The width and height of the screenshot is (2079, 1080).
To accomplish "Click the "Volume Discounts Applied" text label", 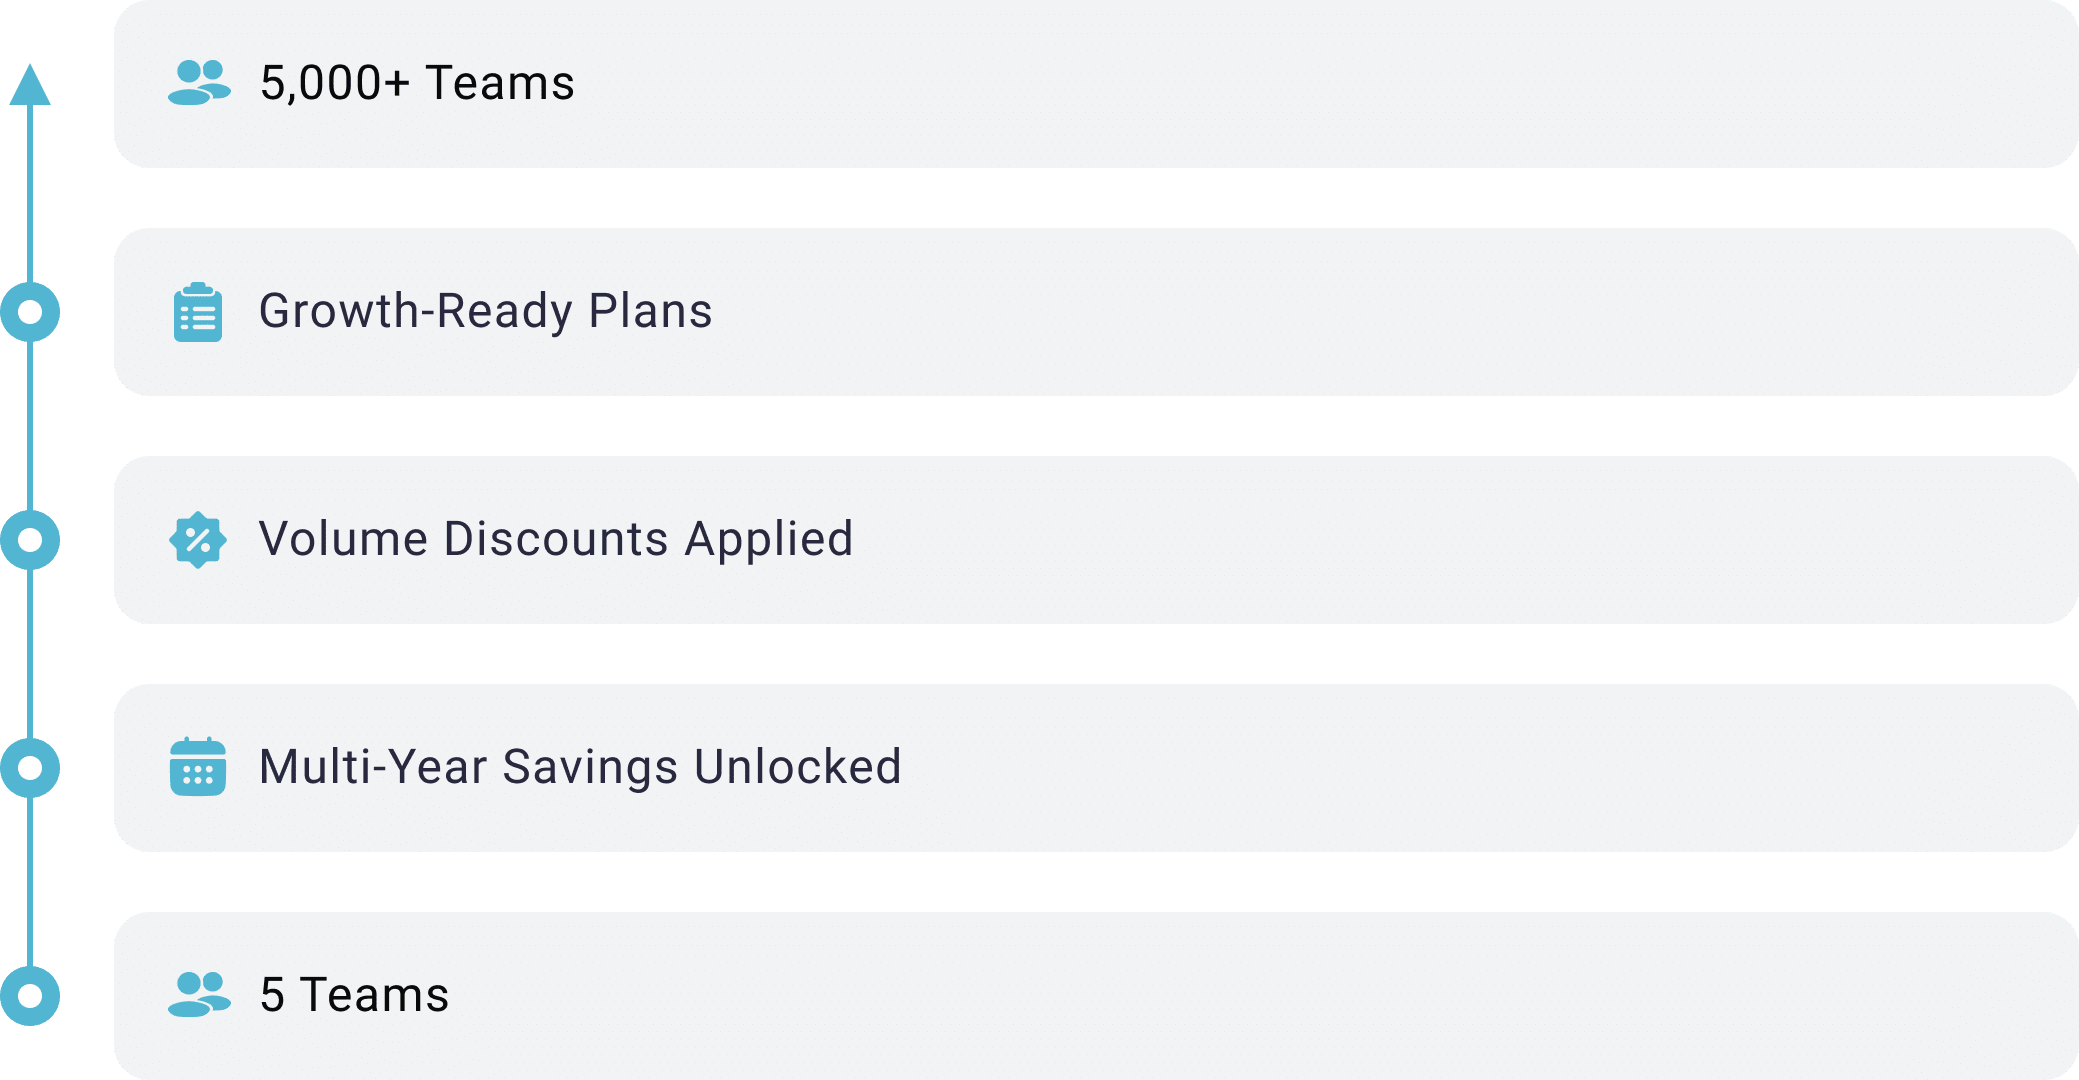I will coord(556,540).
